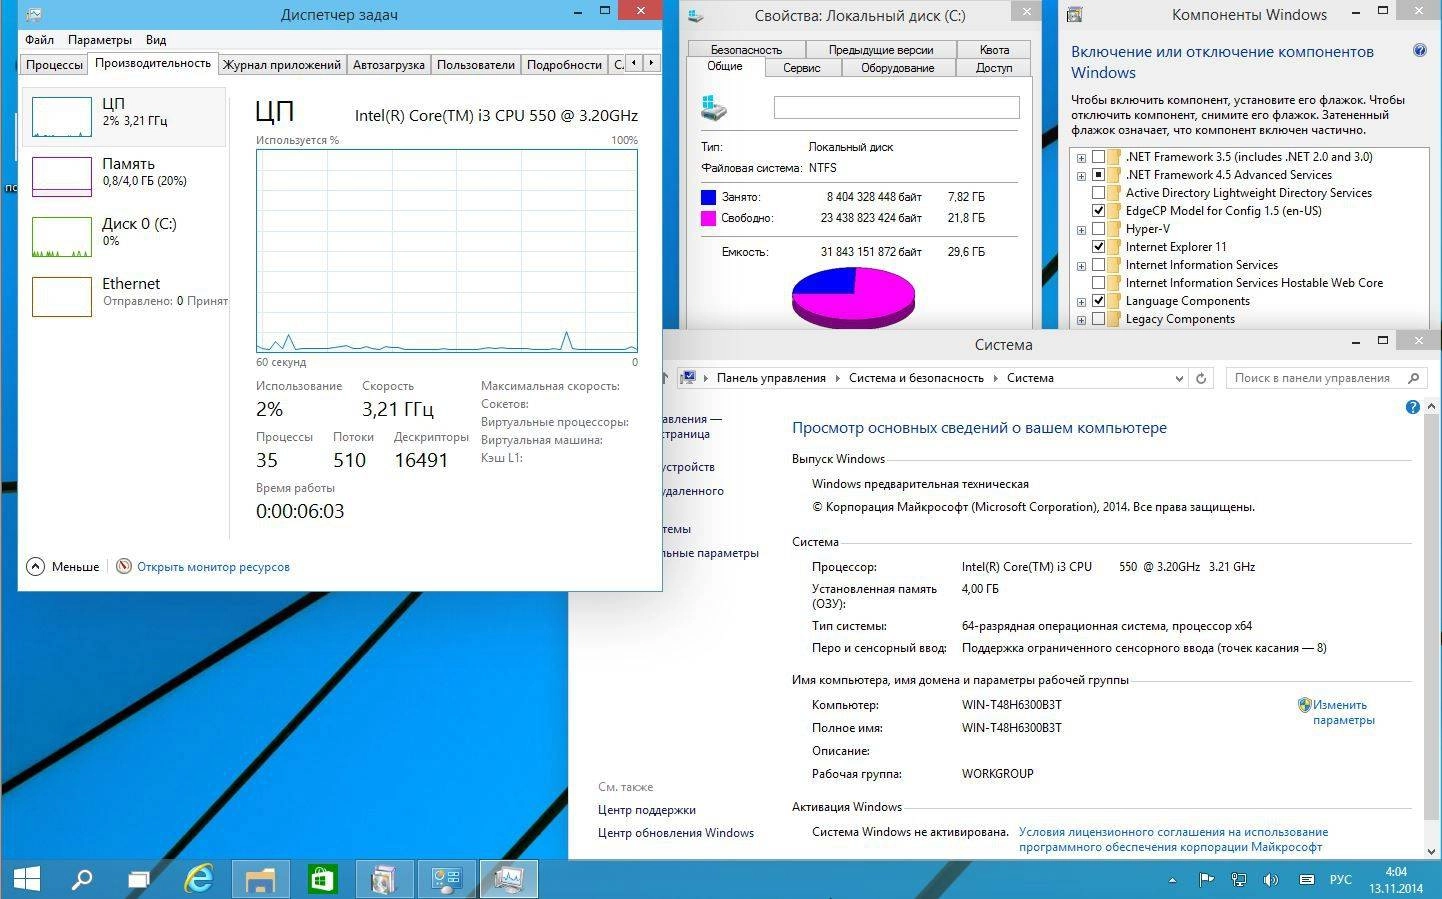Click search magnifier in control panel box
The image size is (1442, 899).
pos(1413,378)
